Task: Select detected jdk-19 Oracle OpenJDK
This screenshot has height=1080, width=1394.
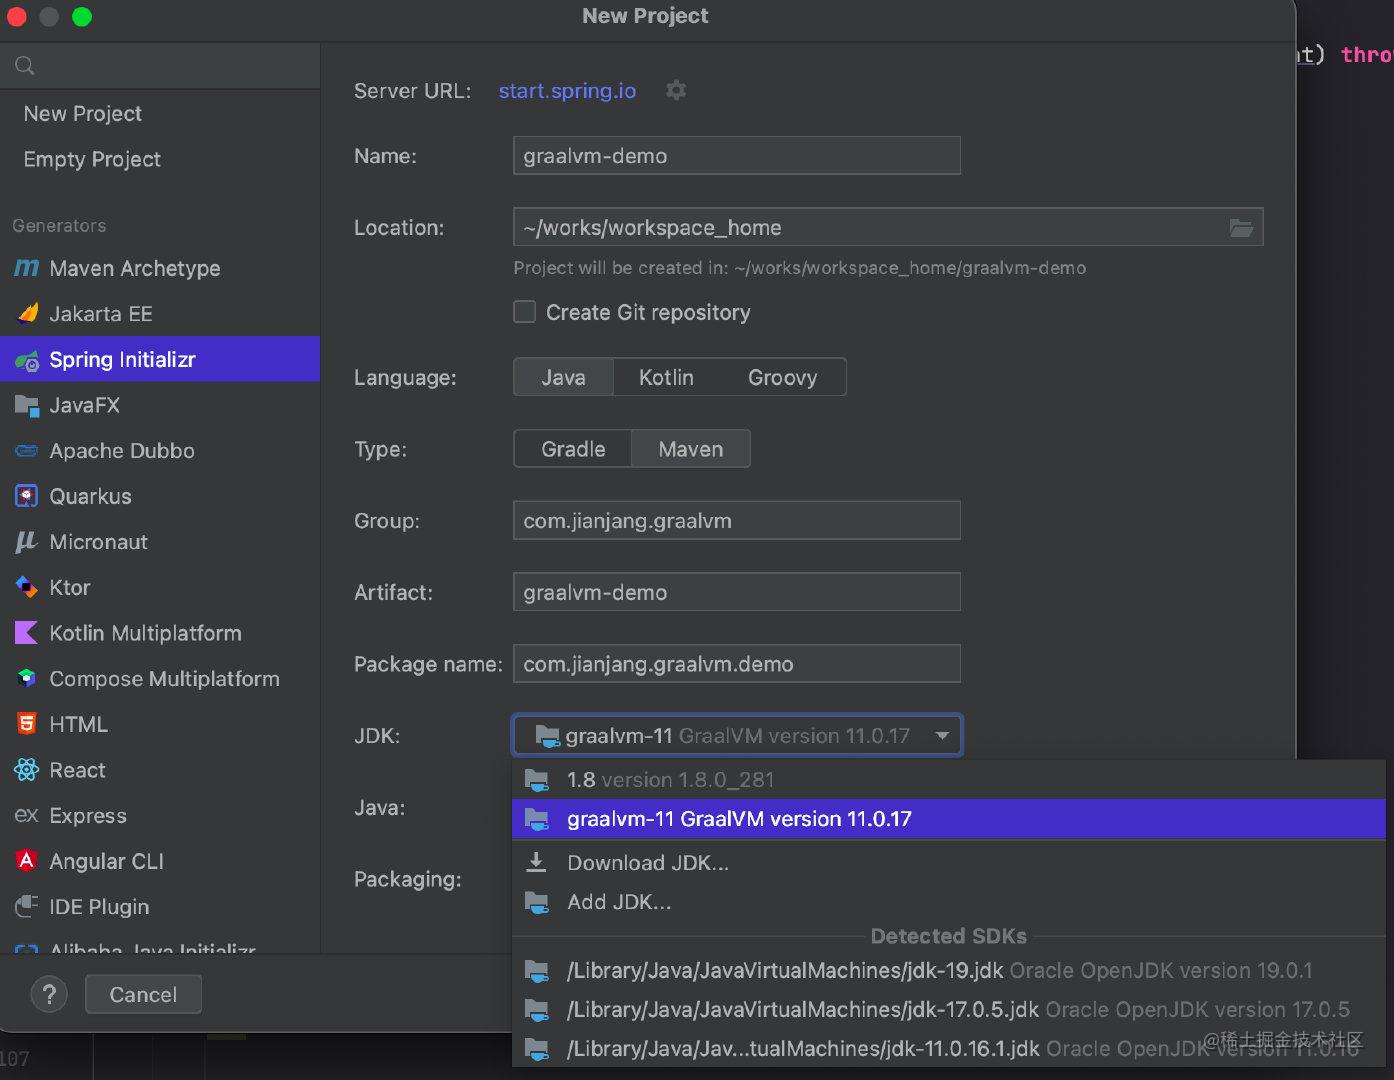Action: click(938, 971)
